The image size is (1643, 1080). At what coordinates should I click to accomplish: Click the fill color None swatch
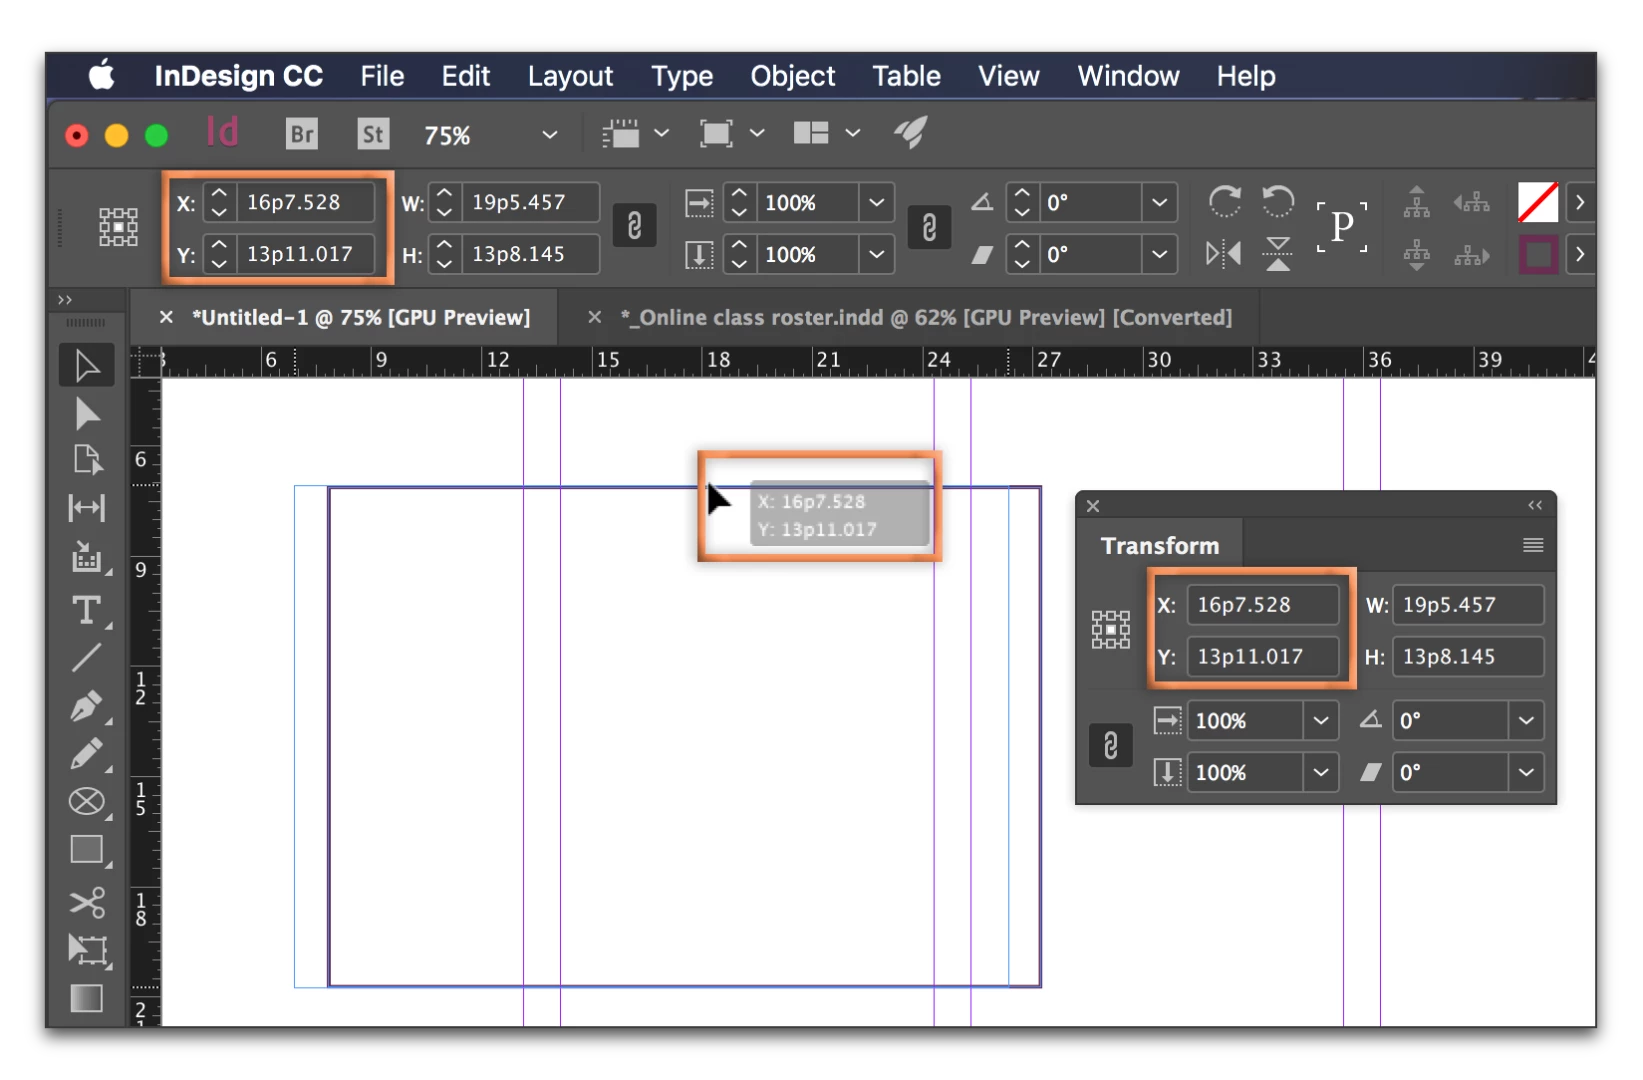point(1537,203)
